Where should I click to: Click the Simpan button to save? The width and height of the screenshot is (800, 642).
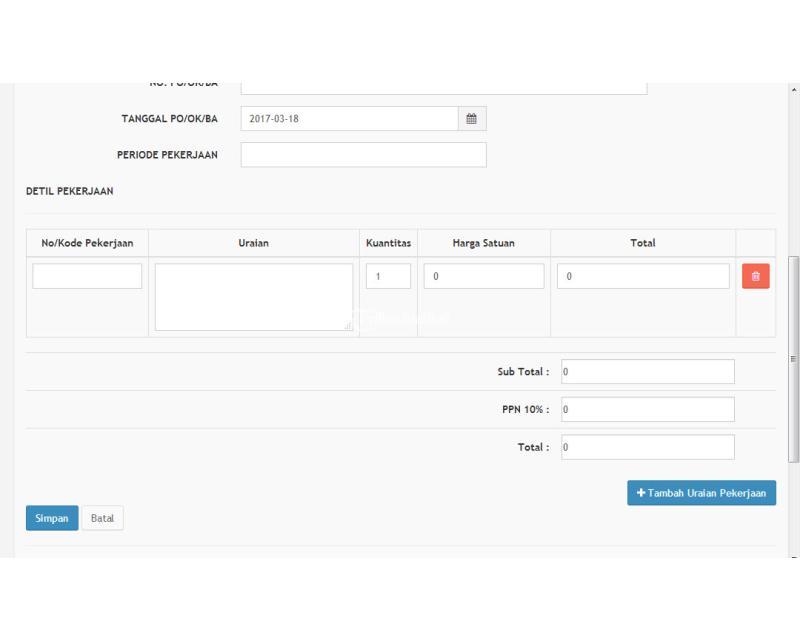pos(50,518)
